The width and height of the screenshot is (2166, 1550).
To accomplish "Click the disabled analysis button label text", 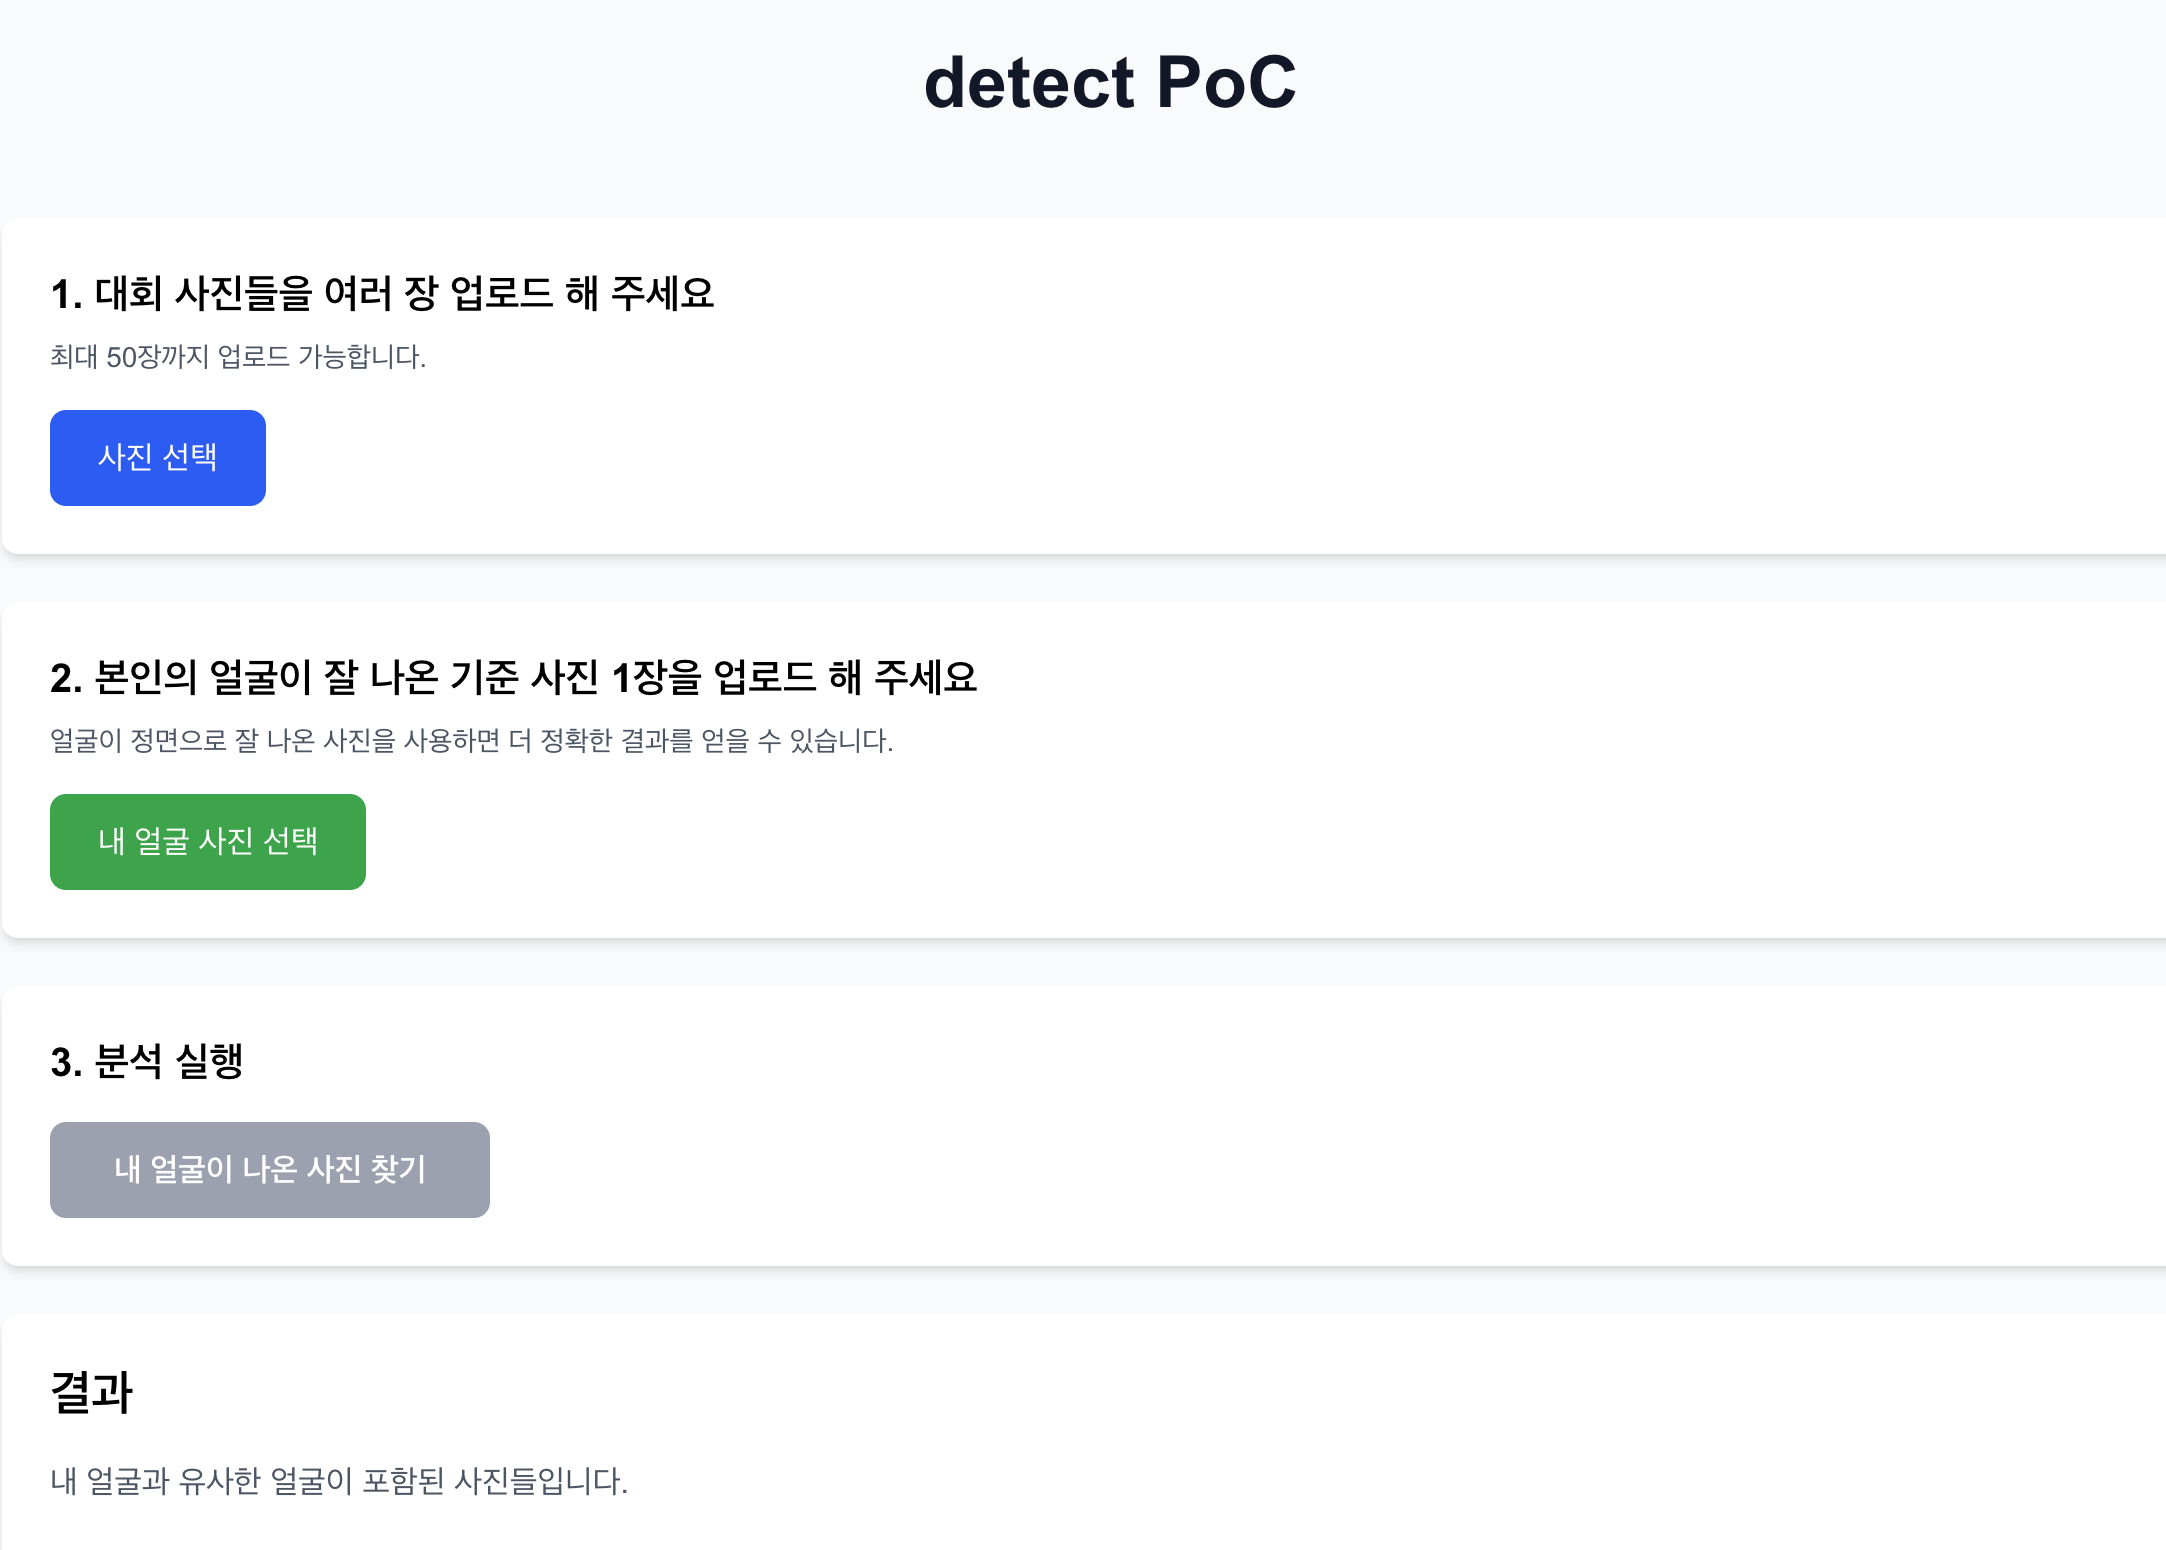I will point(269,1169).
